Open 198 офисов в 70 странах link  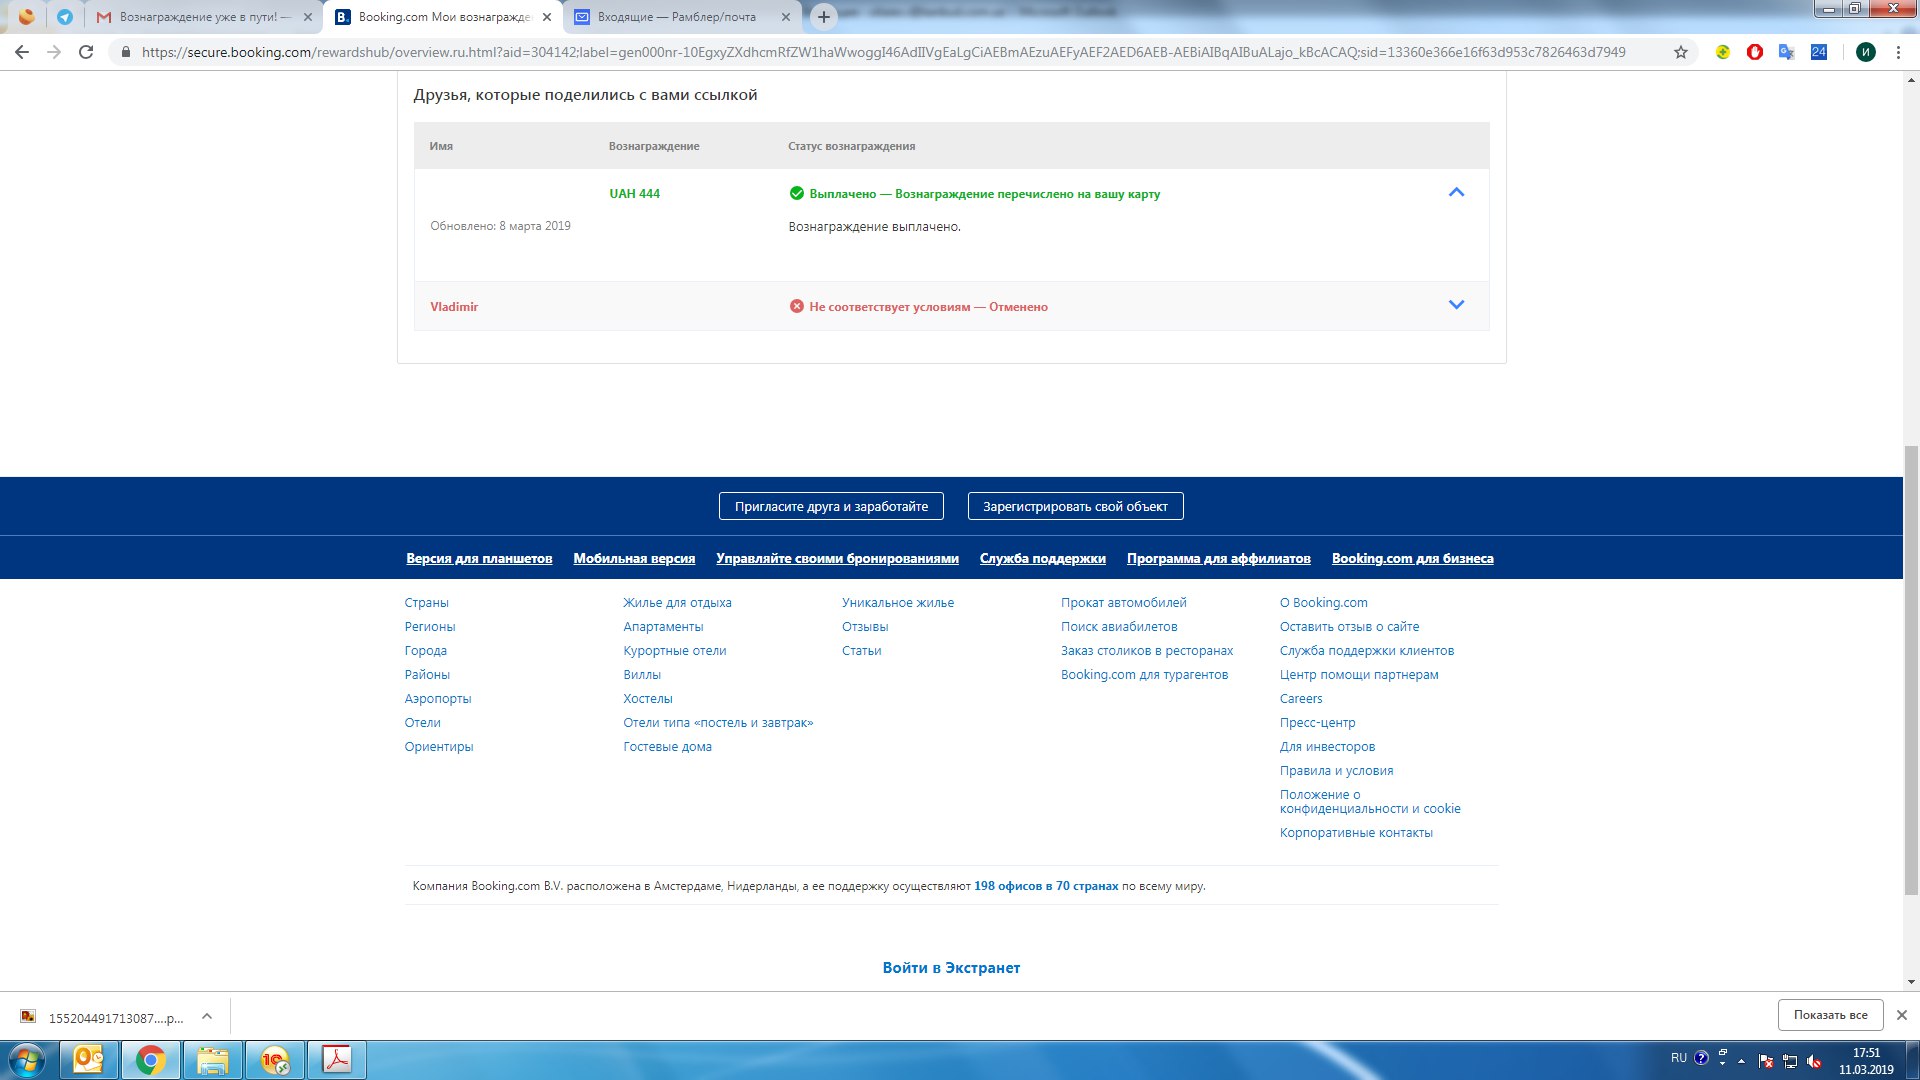click(x=1046, y=885)
